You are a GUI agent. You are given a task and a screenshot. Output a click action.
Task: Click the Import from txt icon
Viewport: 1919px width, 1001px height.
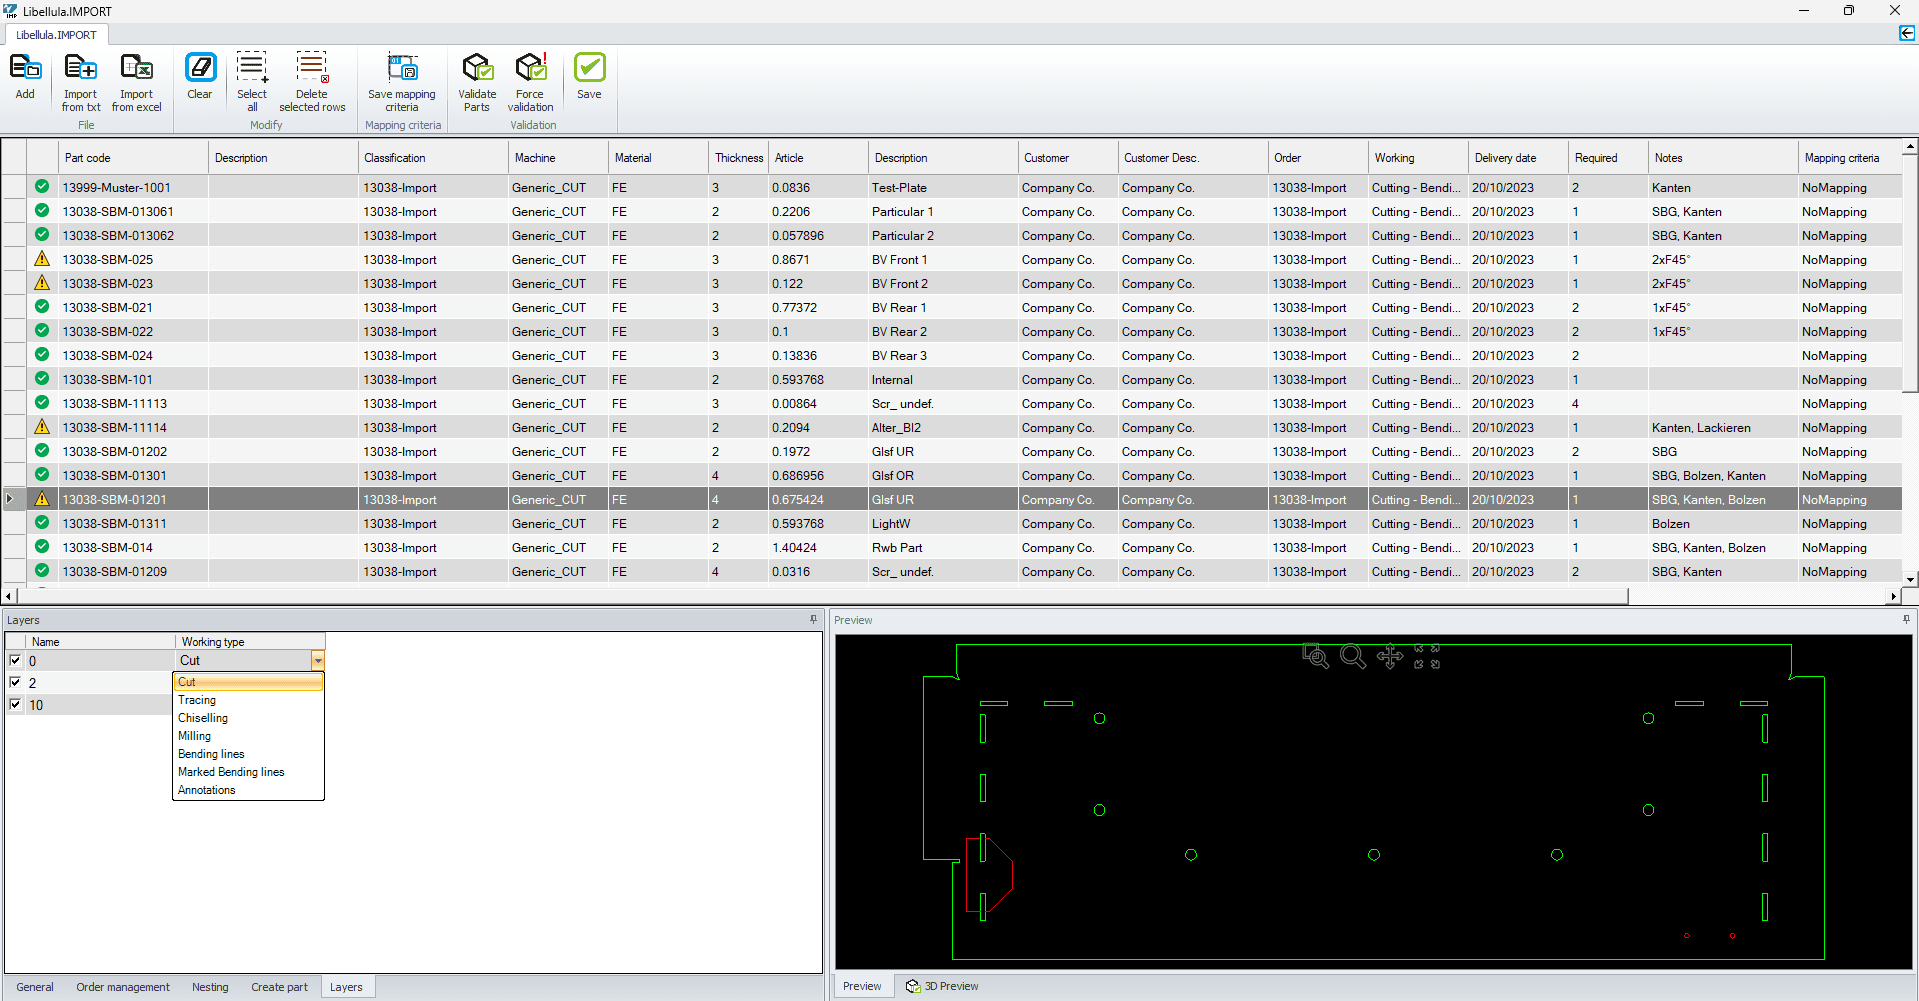point(80,68)
